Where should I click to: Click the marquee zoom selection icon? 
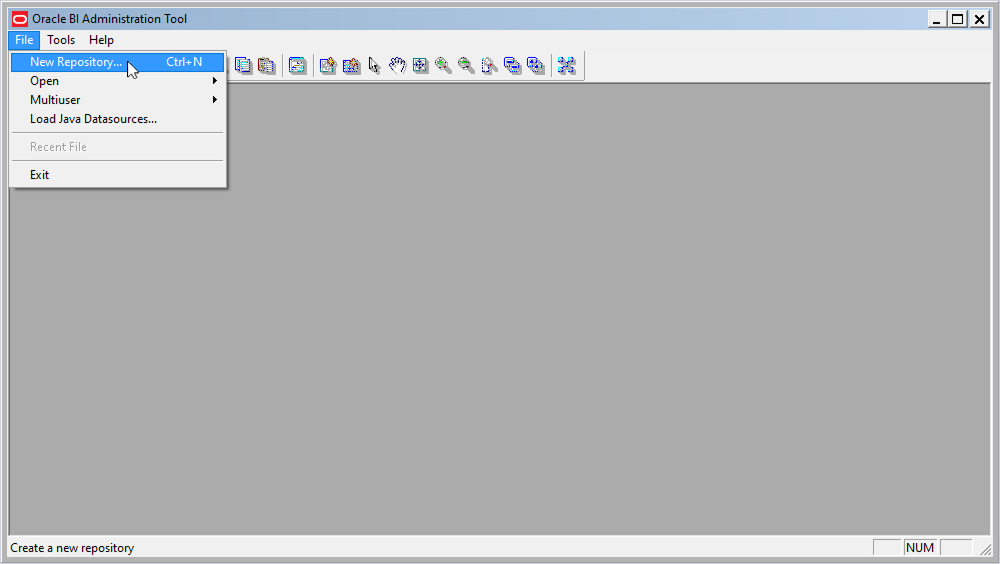(x=489, y=65)
